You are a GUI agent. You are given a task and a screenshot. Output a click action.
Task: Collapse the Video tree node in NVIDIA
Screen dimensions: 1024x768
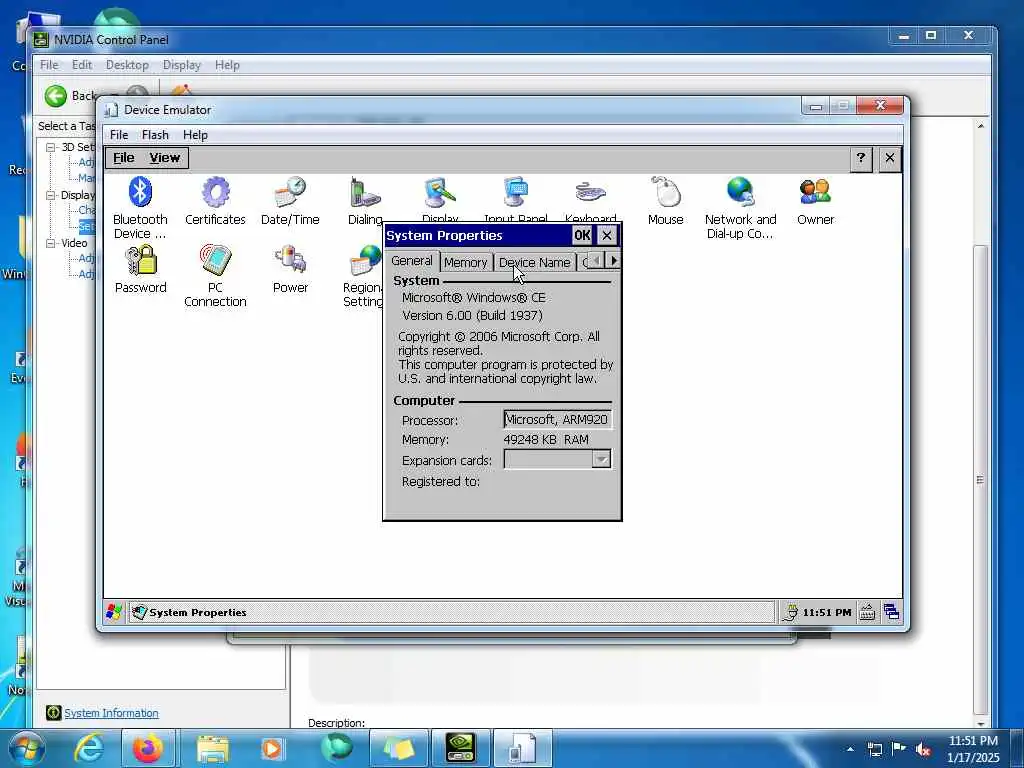click(51, 243)
